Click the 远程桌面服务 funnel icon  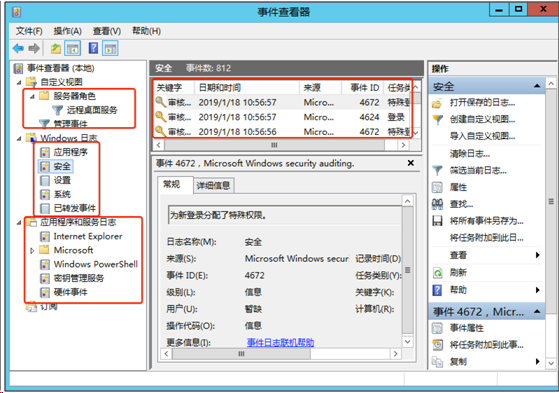57,110
